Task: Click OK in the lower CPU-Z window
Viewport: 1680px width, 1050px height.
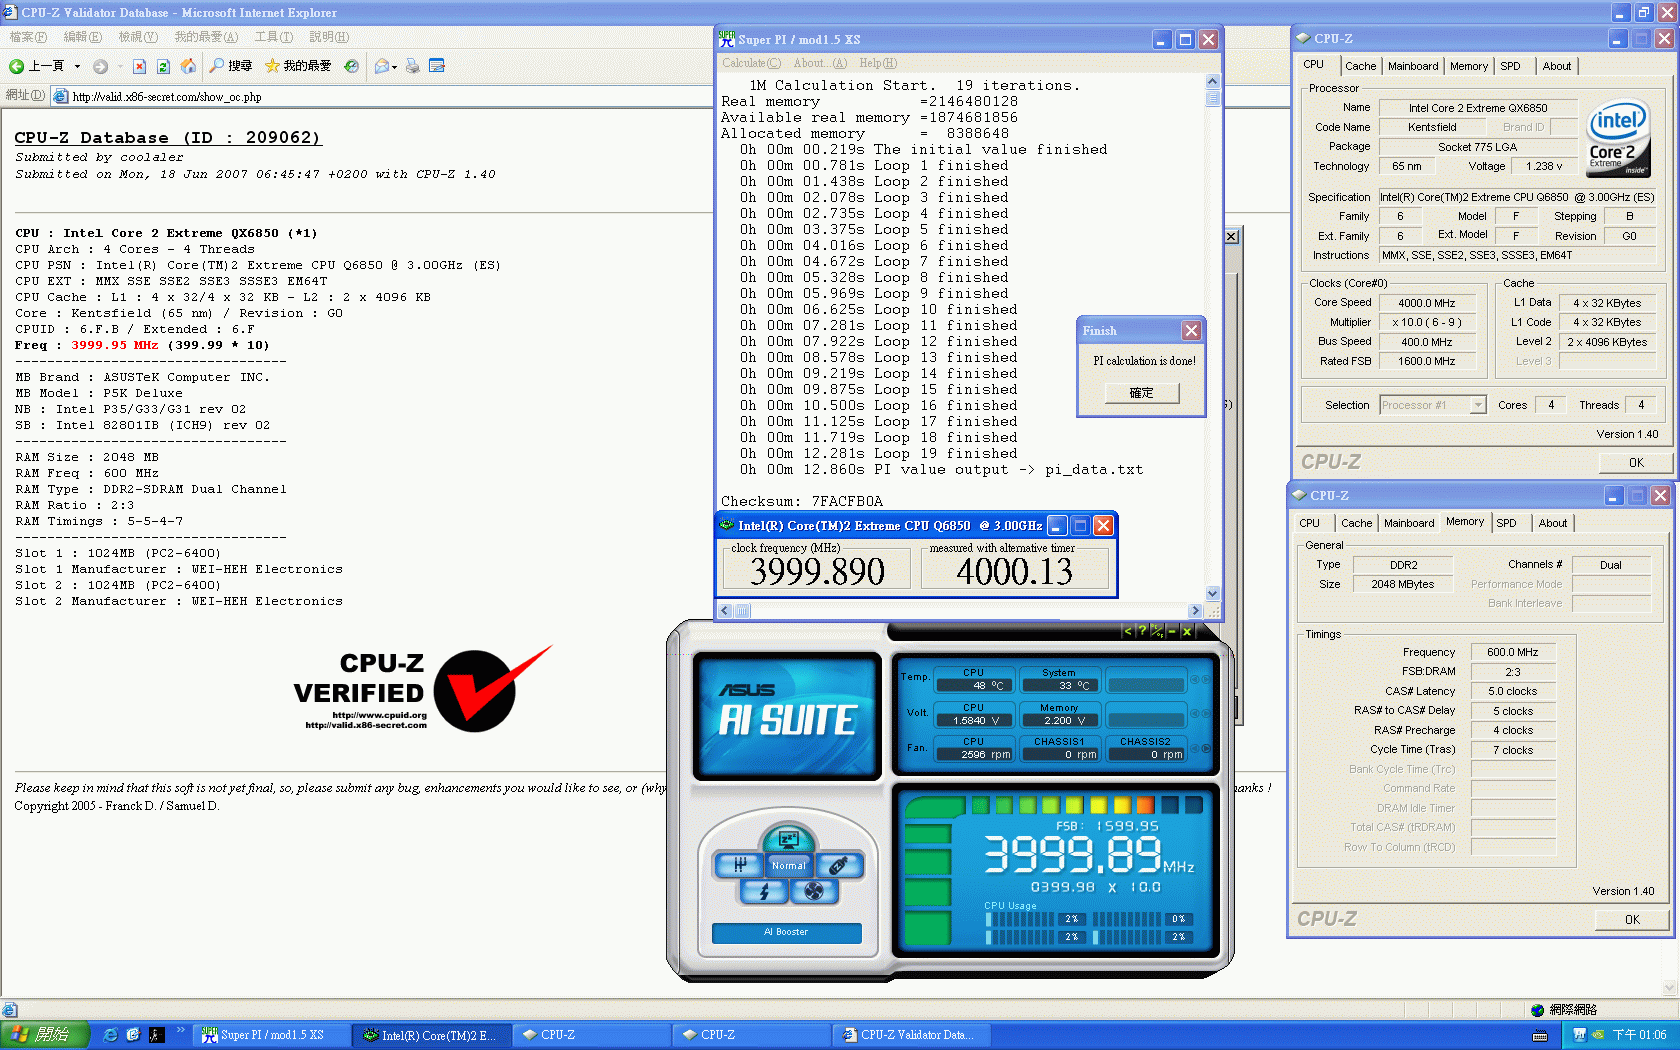Action: coord(1632,920)
